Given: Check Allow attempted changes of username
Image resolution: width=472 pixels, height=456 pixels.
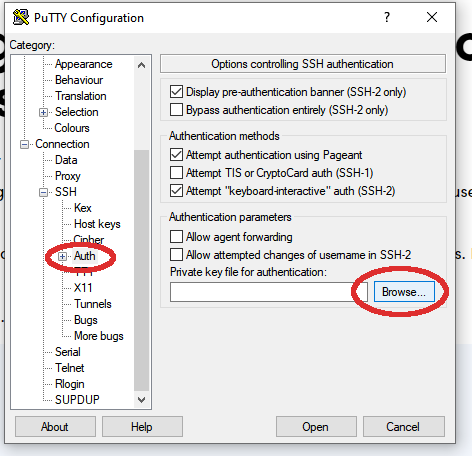Looking at the screenshot, I should [x=176, y=255].
